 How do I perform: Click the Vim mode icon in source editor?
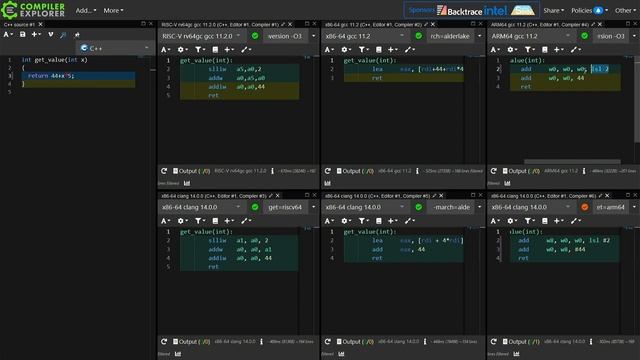[51, 35]
